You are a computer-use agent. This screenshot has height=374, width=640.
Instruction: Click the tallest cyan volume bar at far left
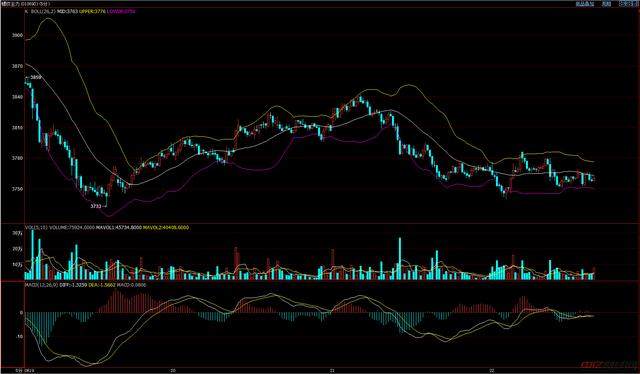pyautogui.click(x=33, y=255)
